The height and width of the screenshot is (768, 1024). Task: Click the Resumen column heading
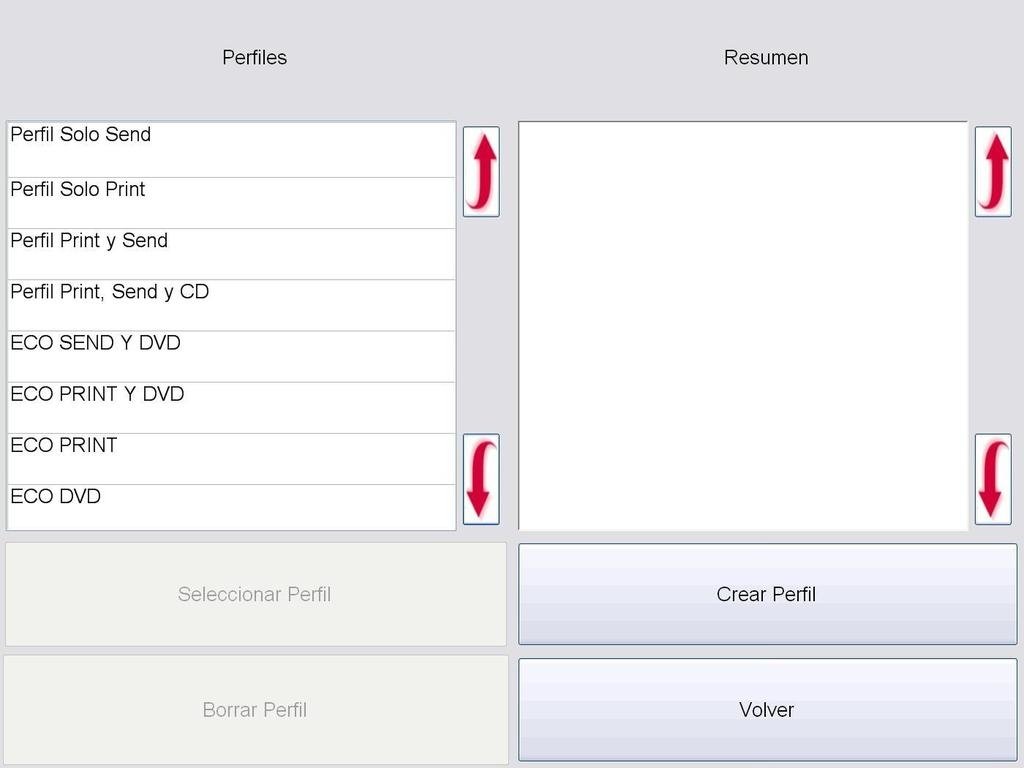(766, 57)
